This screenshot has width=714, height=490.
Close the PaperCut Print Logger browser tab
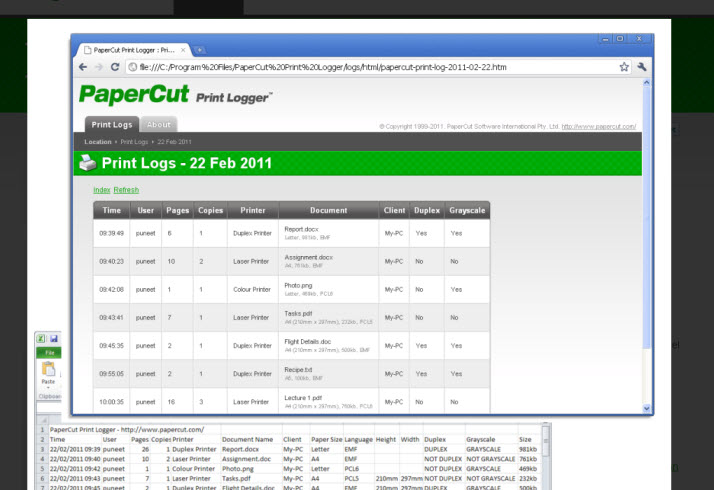point(183,50)
